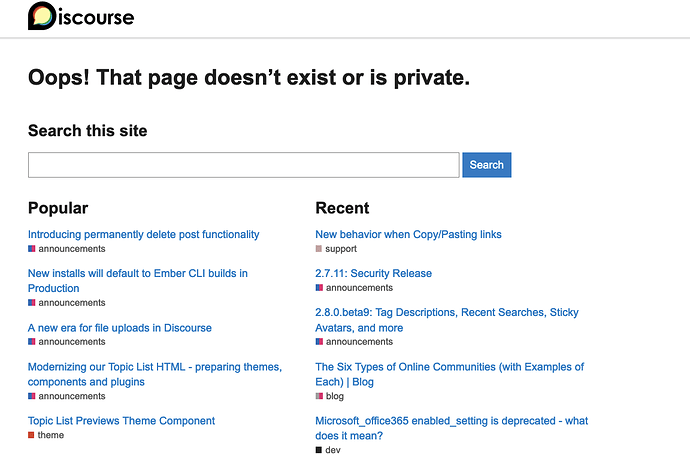
Task: Open New behavior when Copy/Pasting links topic
Action: [408, 235]
